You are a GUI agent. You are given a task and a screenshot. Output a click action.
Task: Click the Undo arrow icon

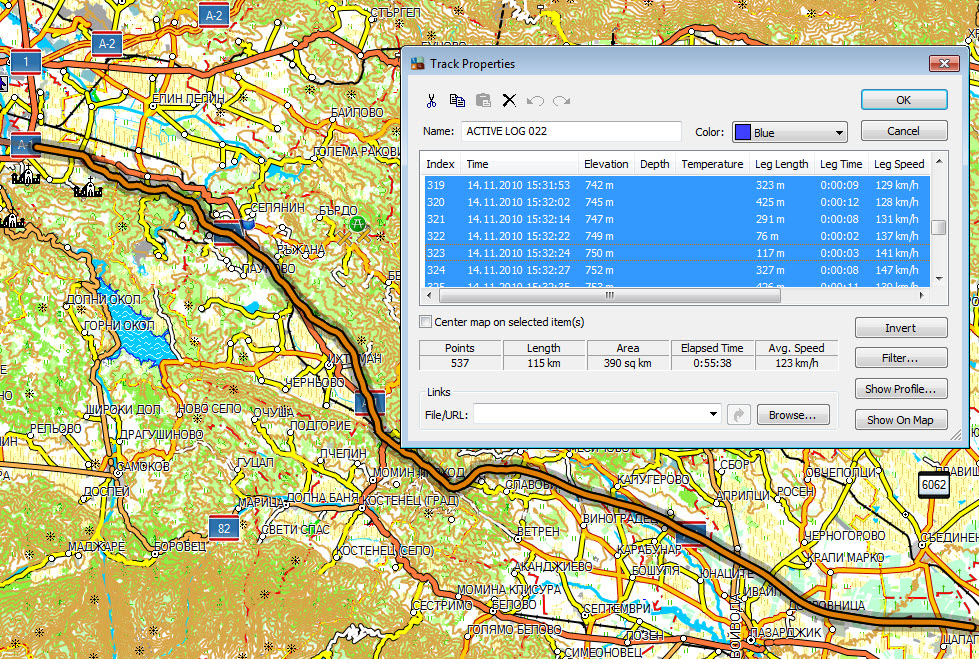[x=535, y=100]
